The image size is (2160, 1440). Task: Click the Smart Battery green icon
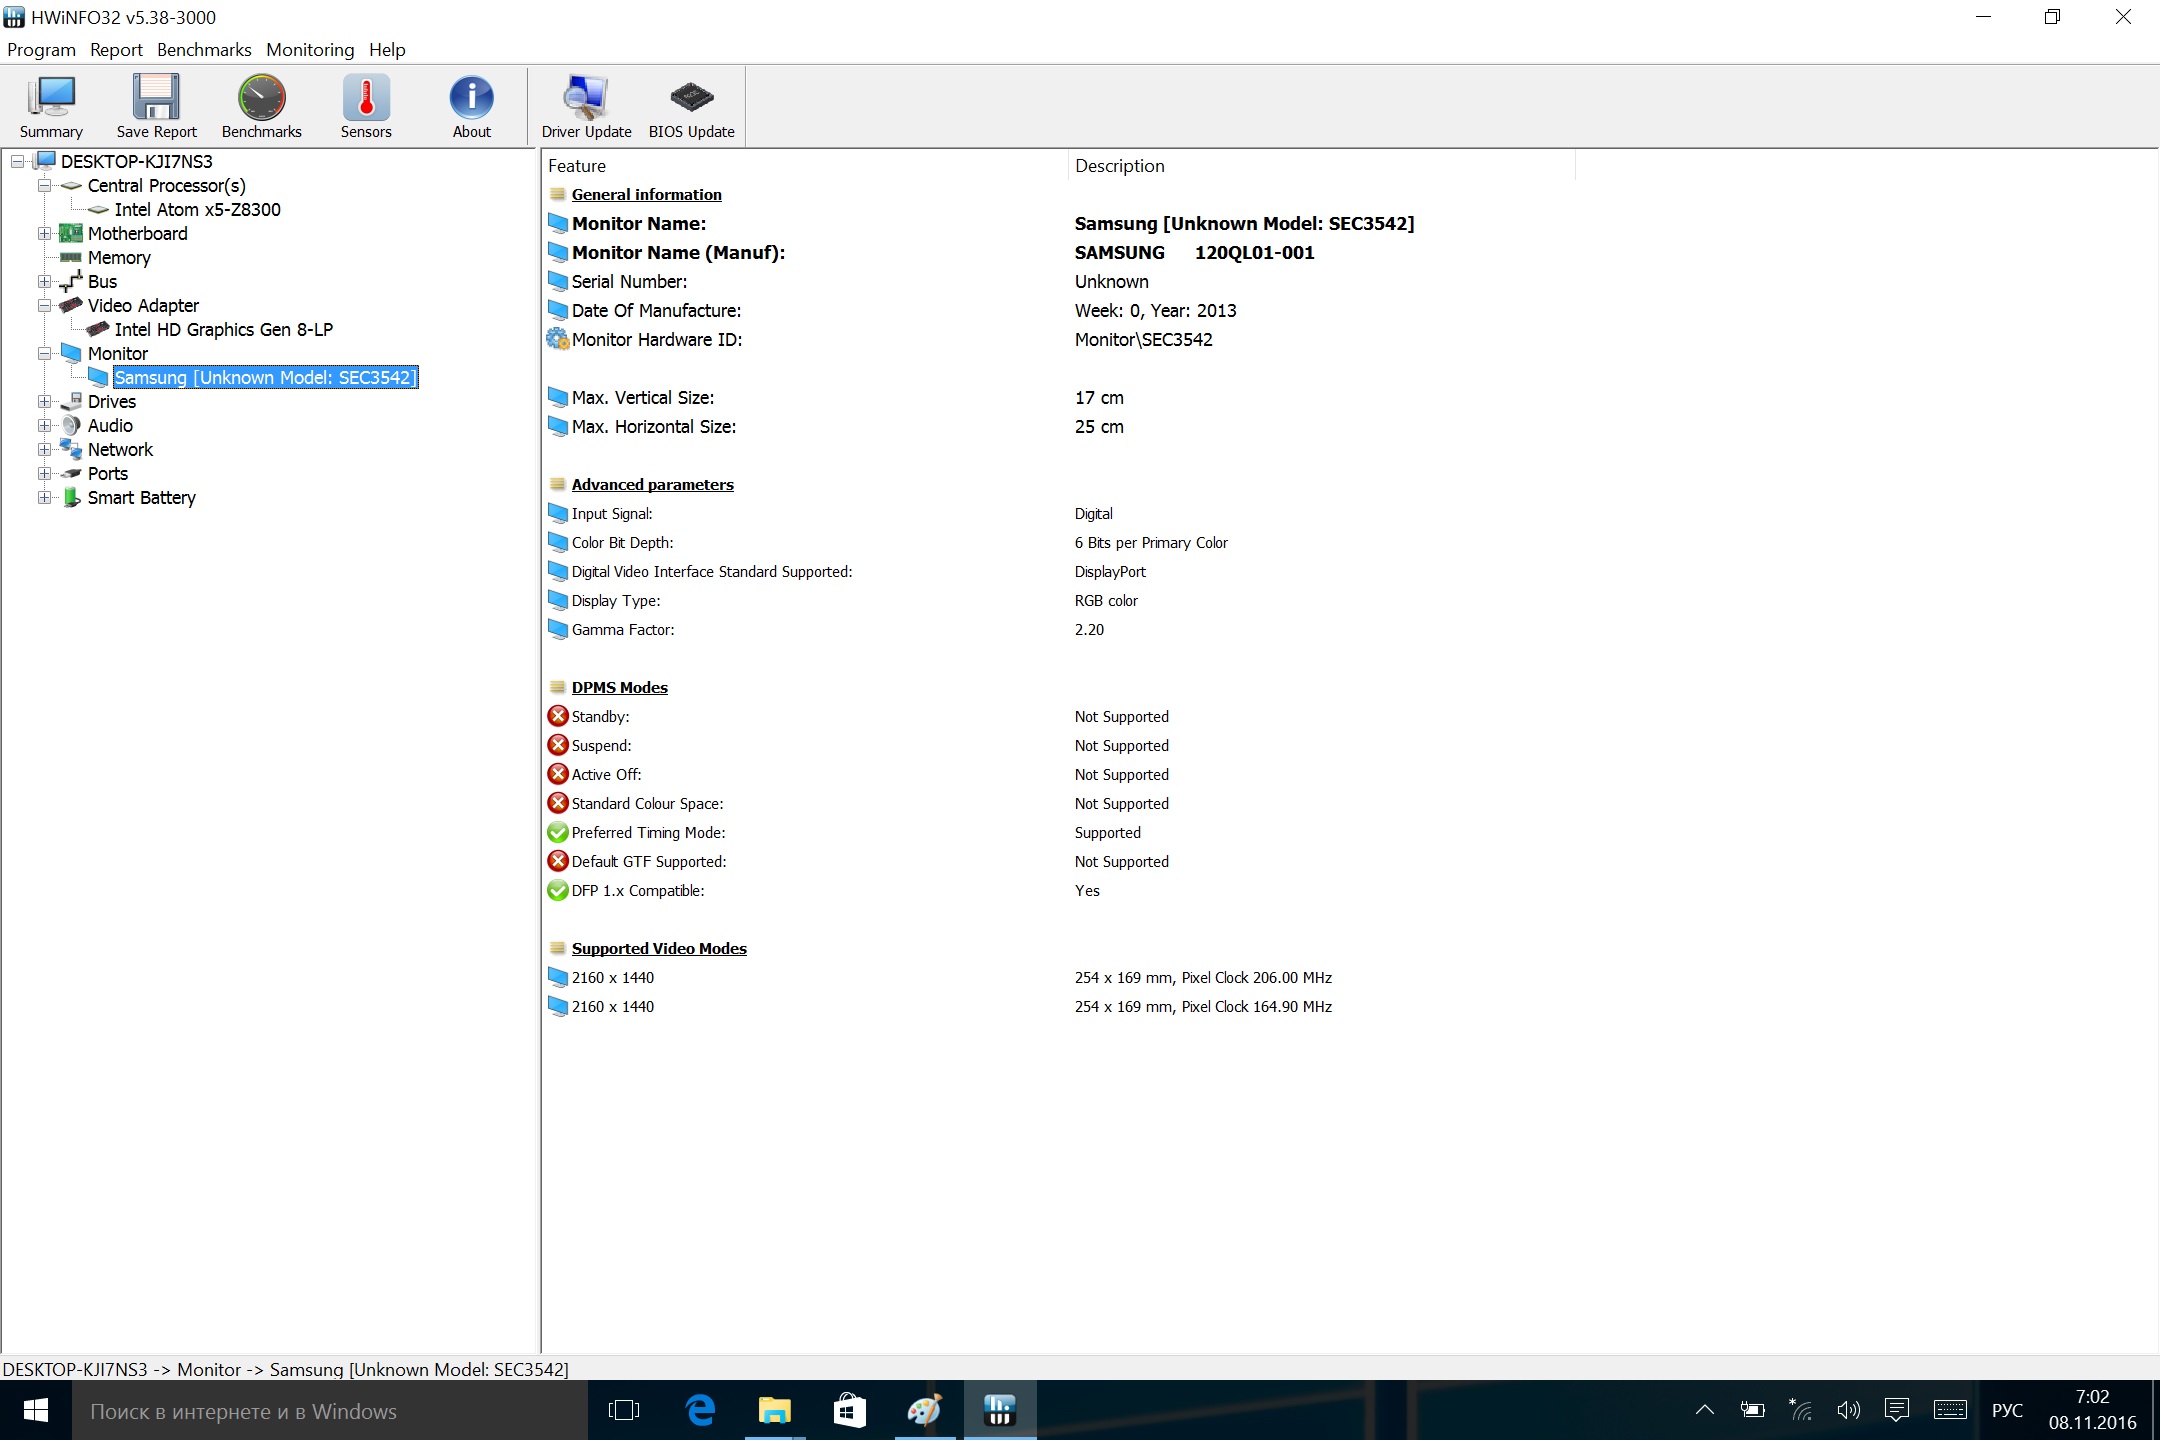coord(70,497)
